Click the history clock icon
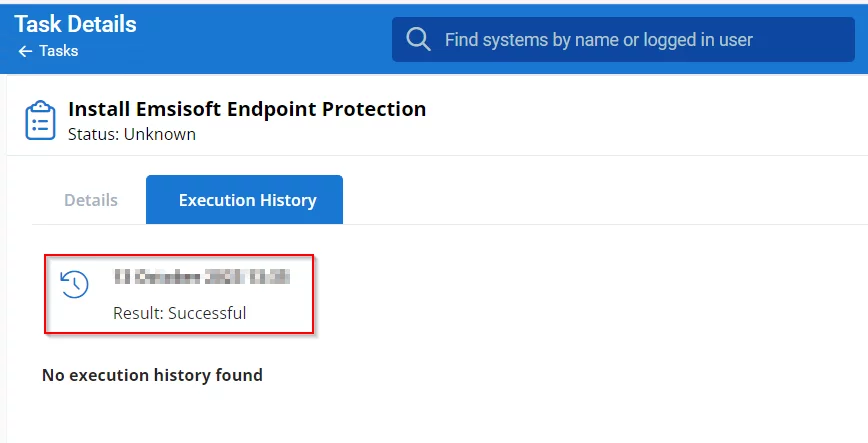Viewport: 868px width, 443px height. pyautogui.click(x=74, y=284)
